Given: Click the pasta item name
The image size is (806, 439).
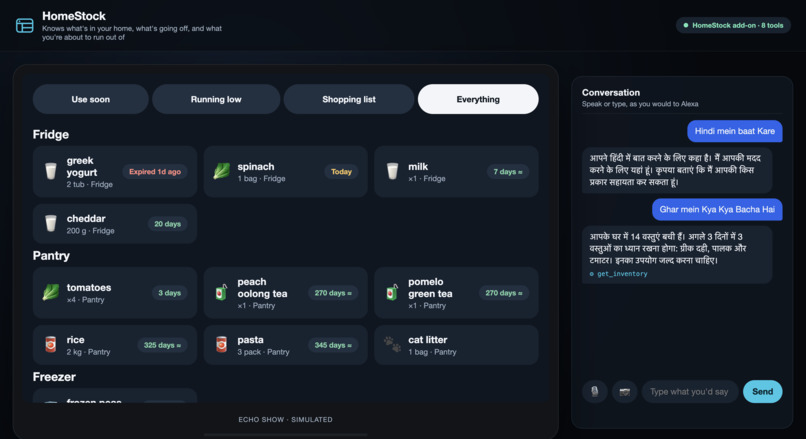Looking at the screenshot, I should coord(250,340).
